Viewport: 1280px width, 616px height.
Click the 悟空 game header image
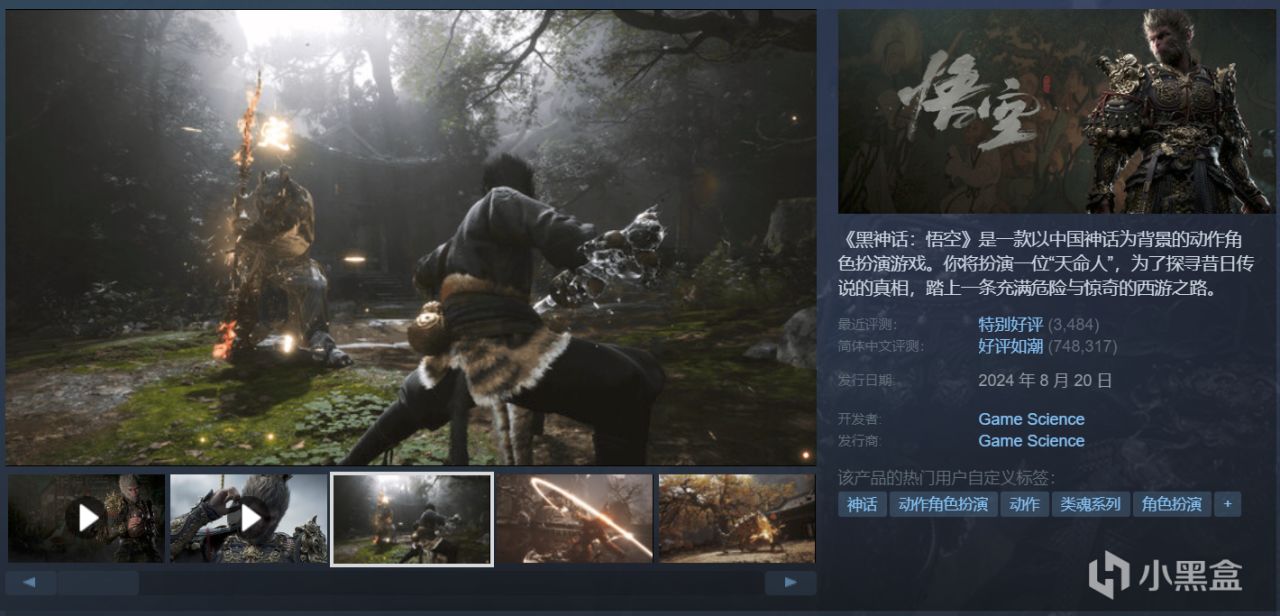[1056, 111]
